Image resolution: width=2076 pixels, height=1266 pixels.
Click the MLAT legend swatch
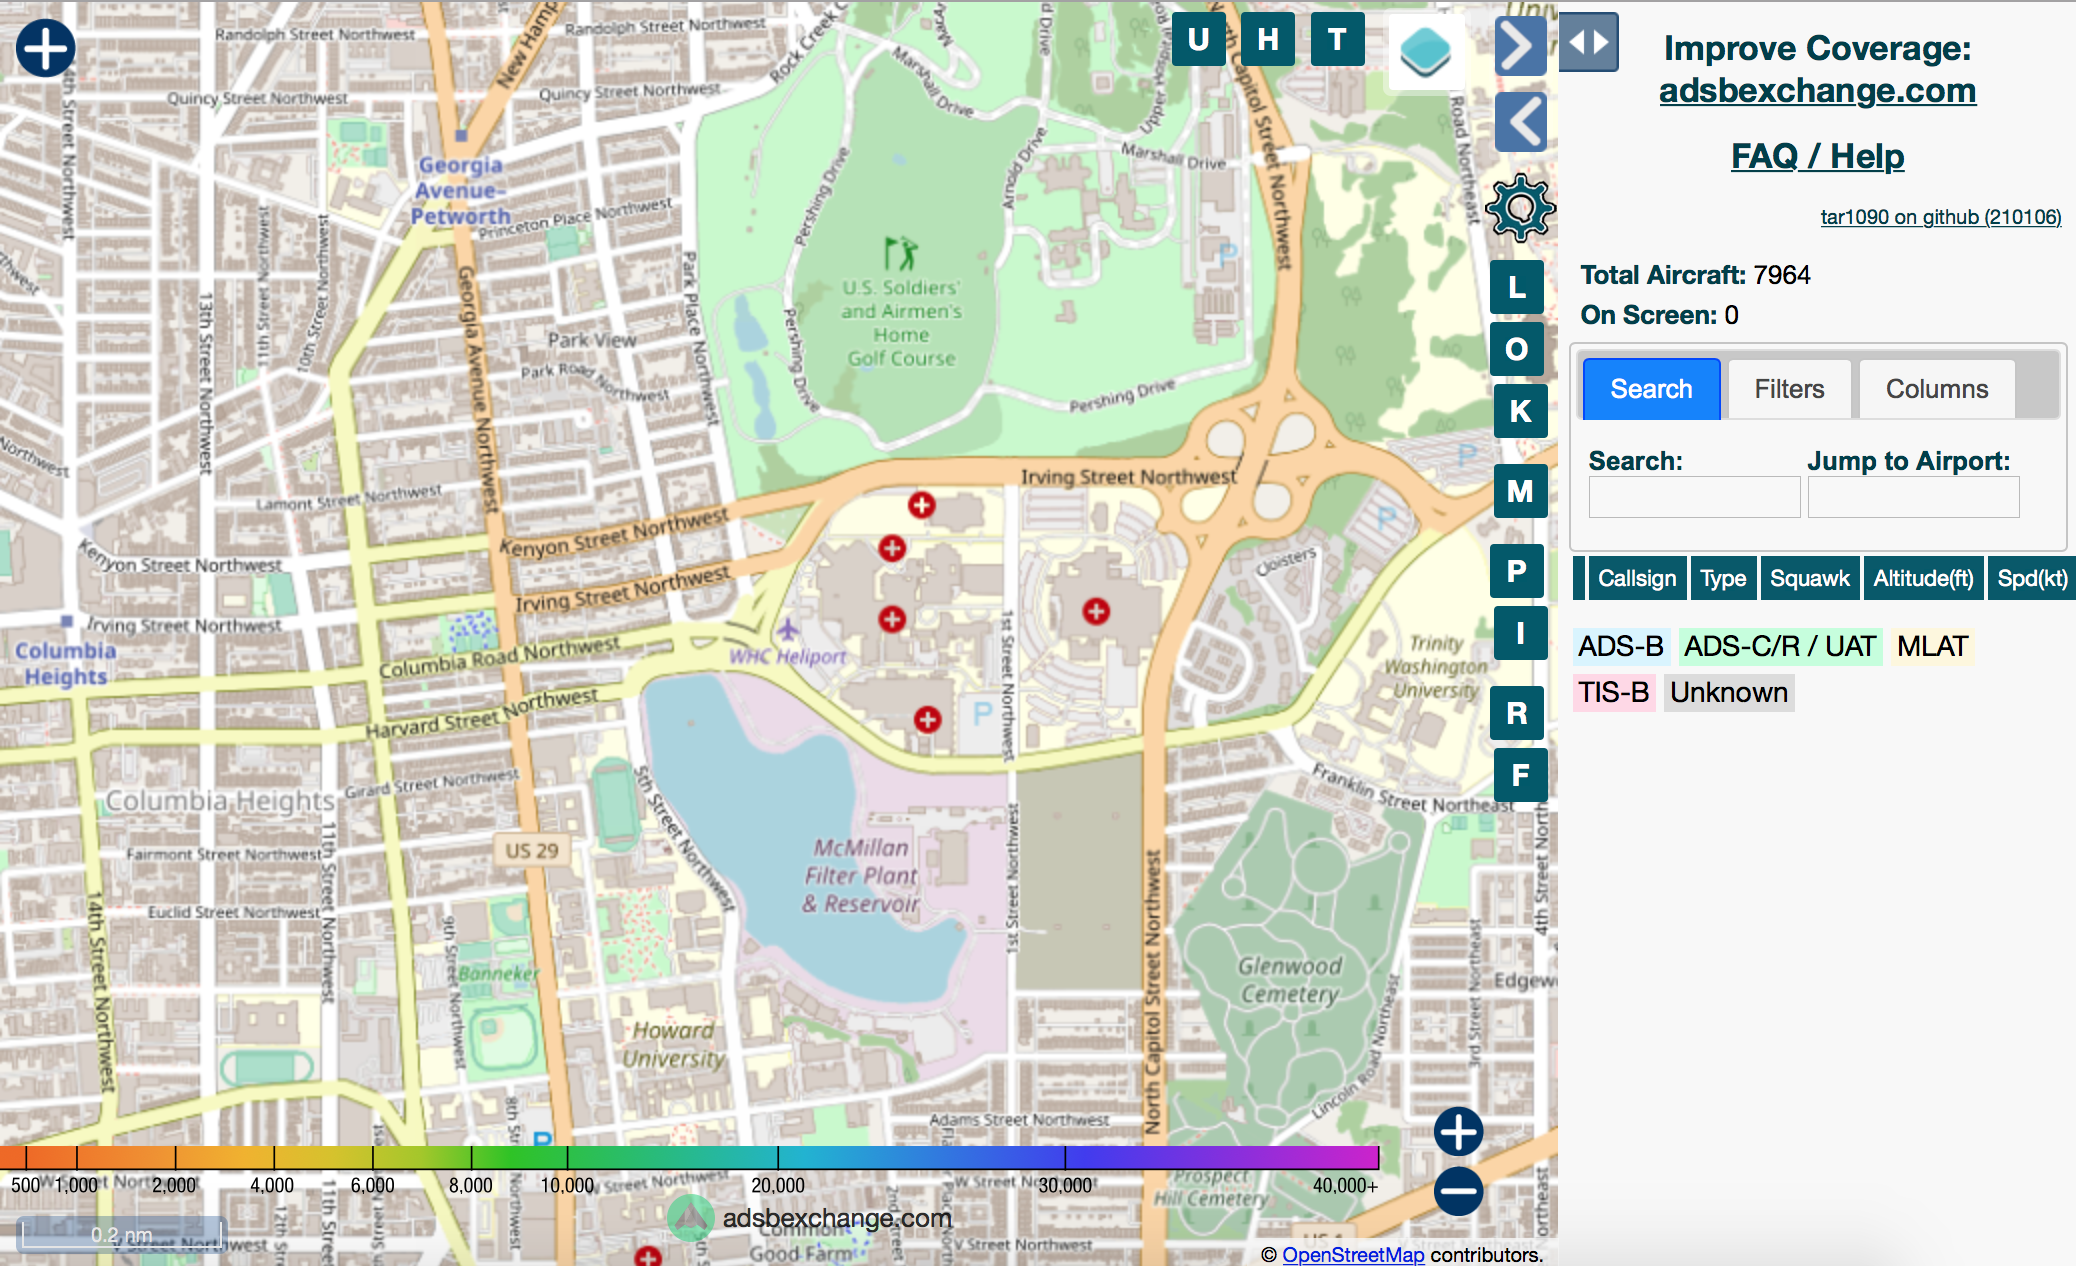point(1933,646)
